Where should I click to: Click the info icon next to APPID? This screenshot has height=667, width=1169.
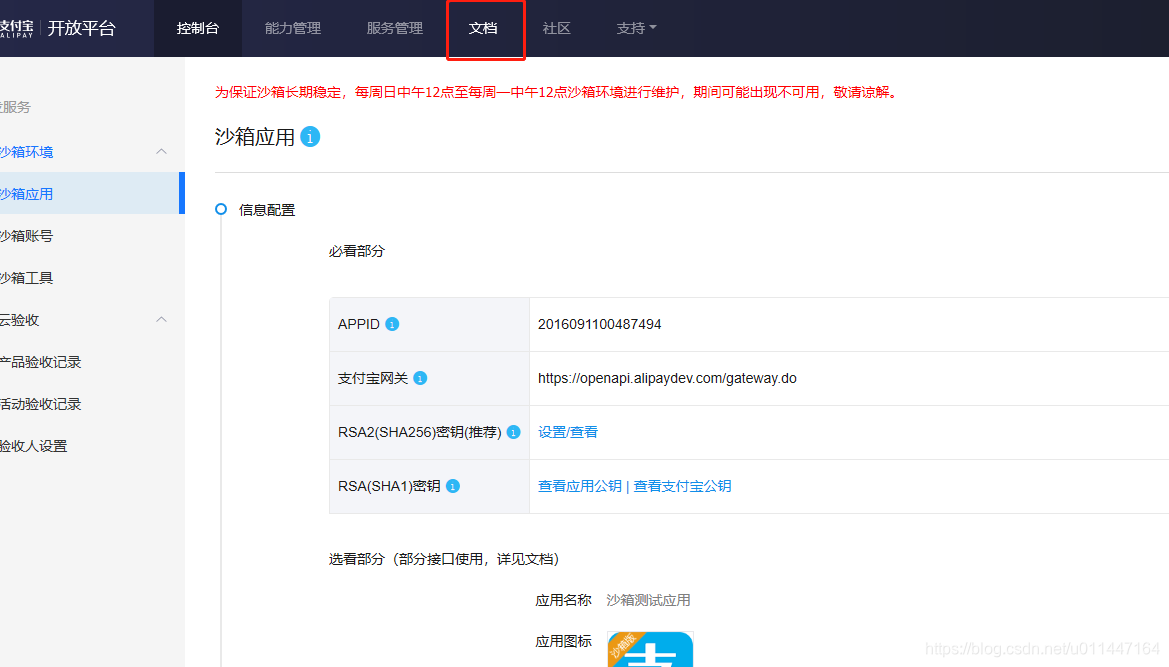(x=392, y=324)
